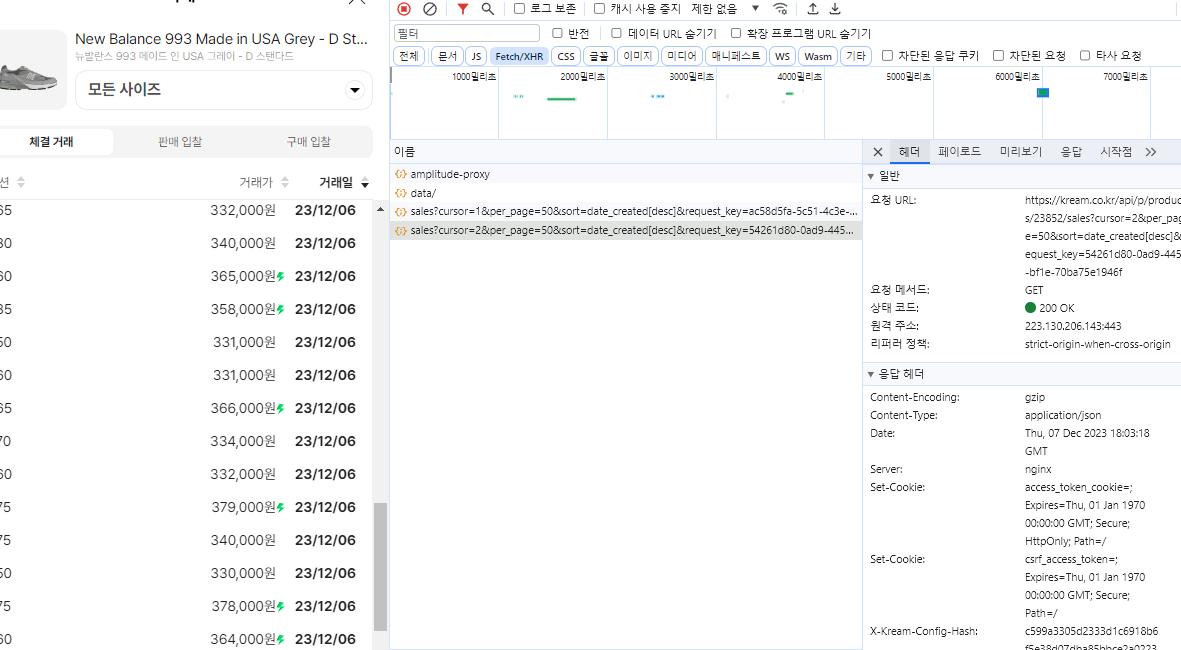Image resolution: width=1181 pixels, height=650 pixels.
Task: Switch to 미리보기 tab
Action: tap(1021, 152)
